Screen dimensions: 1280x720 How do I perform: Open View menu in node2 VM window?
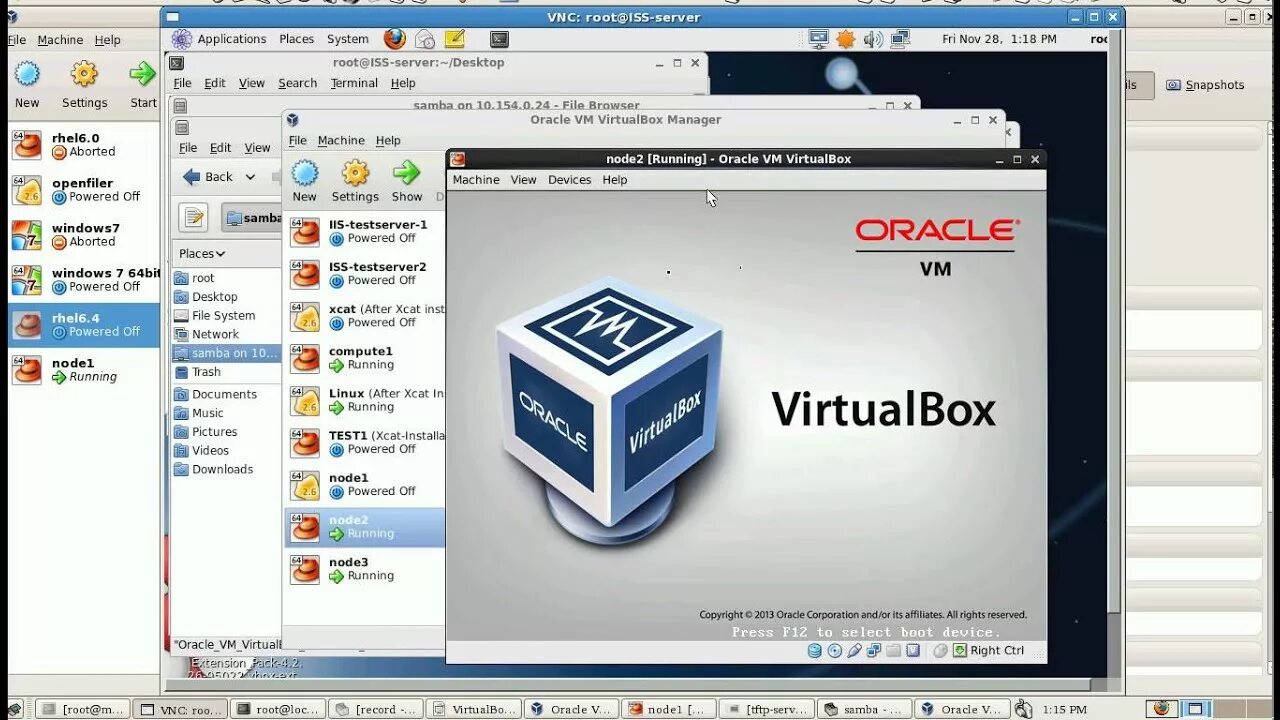click(524, 180)
